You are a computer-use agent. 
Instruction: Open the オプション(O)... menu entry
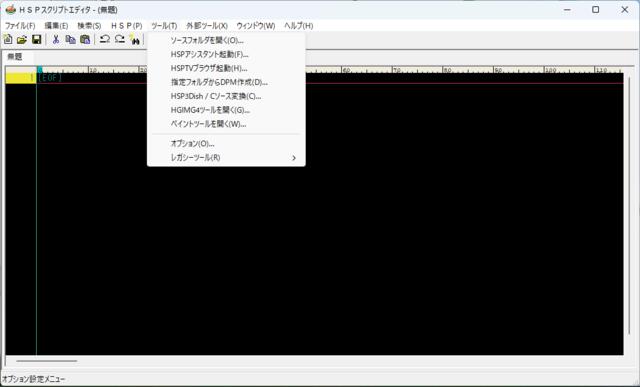[226, 144]
